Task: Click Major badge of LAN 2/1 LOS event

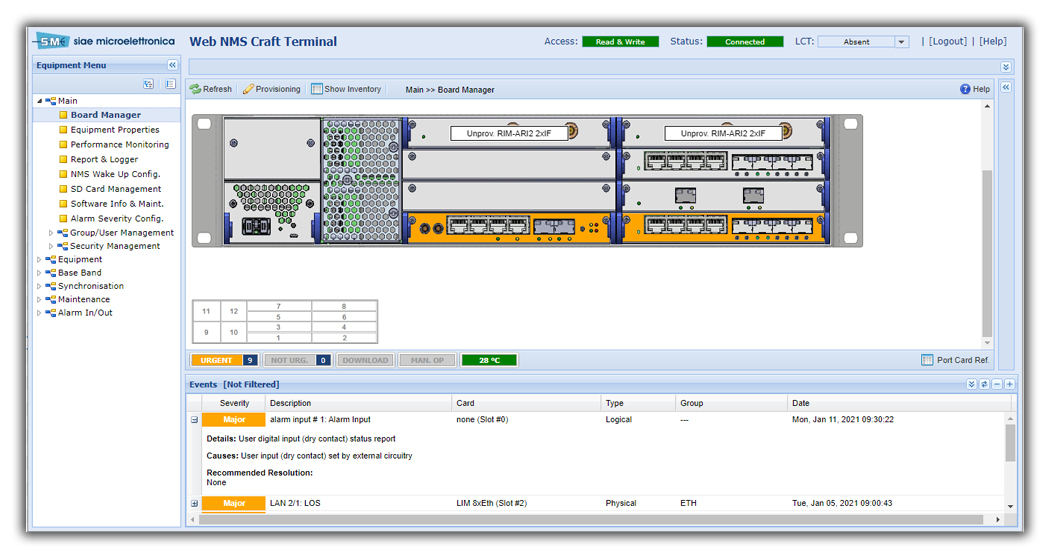Action: pyautogui.click(x=234, y=504)
